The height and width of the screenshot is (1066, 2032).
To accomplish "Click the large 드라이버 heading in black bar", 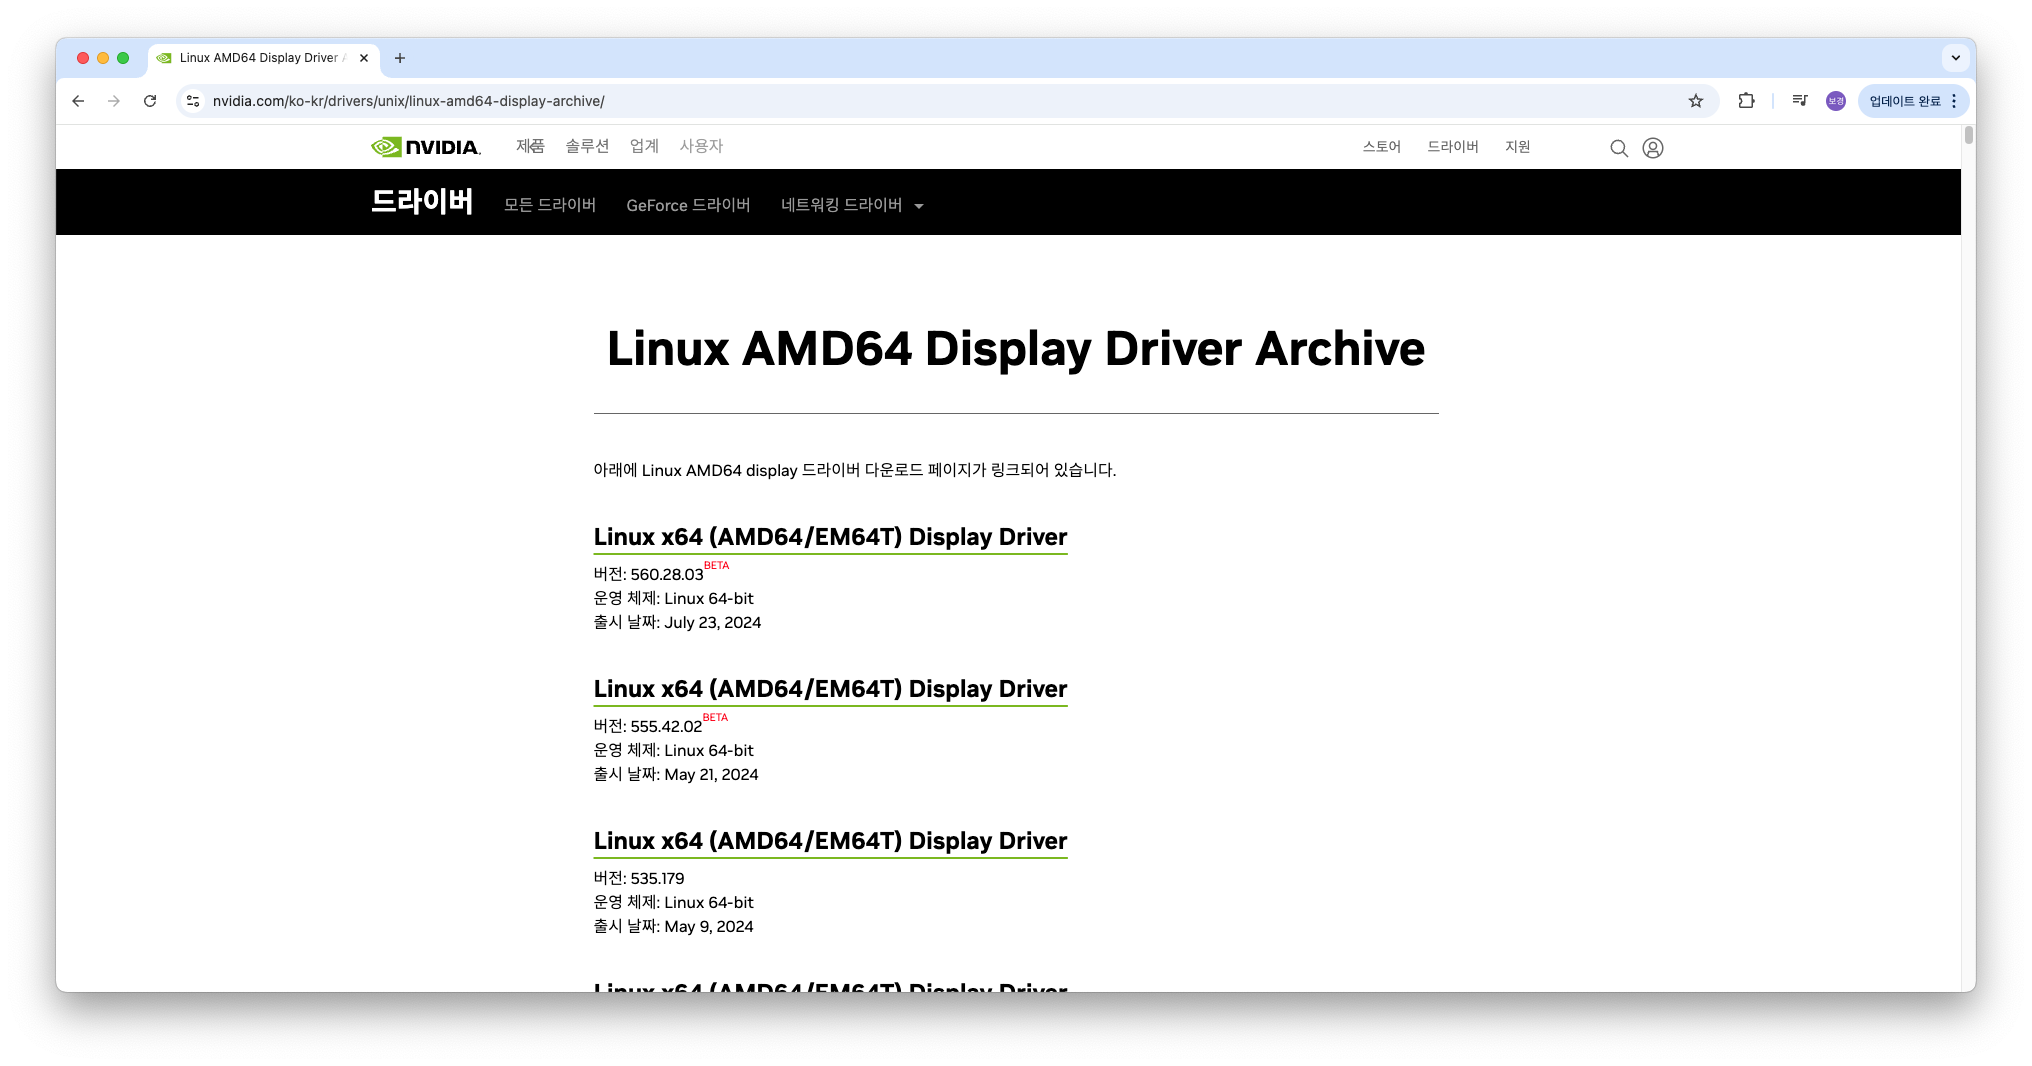I will point(422,202).
